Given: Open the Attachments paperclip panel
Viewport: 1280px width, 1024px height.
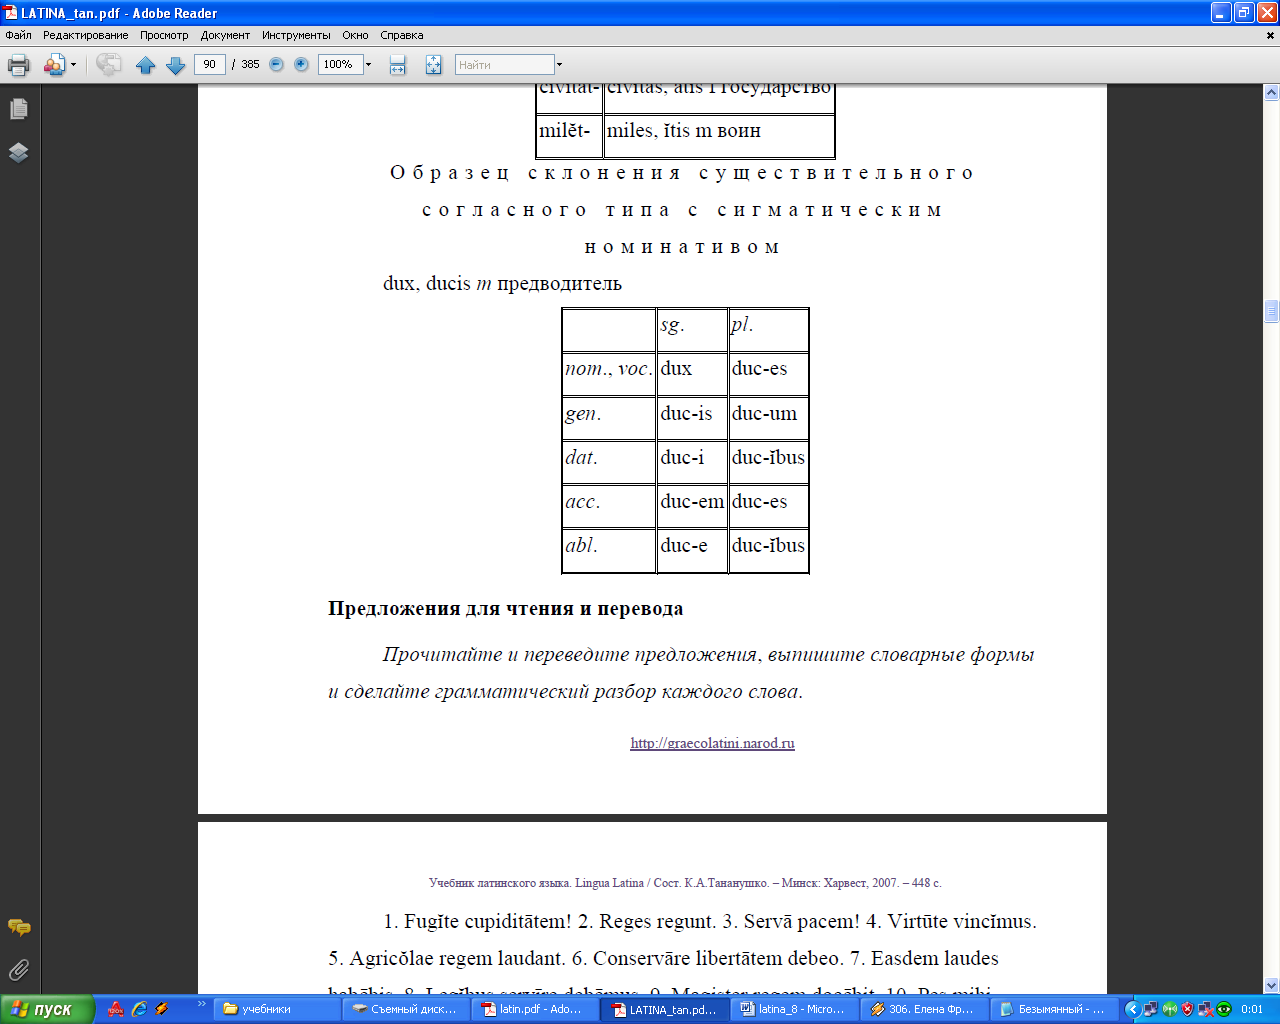Looking at the screenshot, I should (x=18, y=970).
